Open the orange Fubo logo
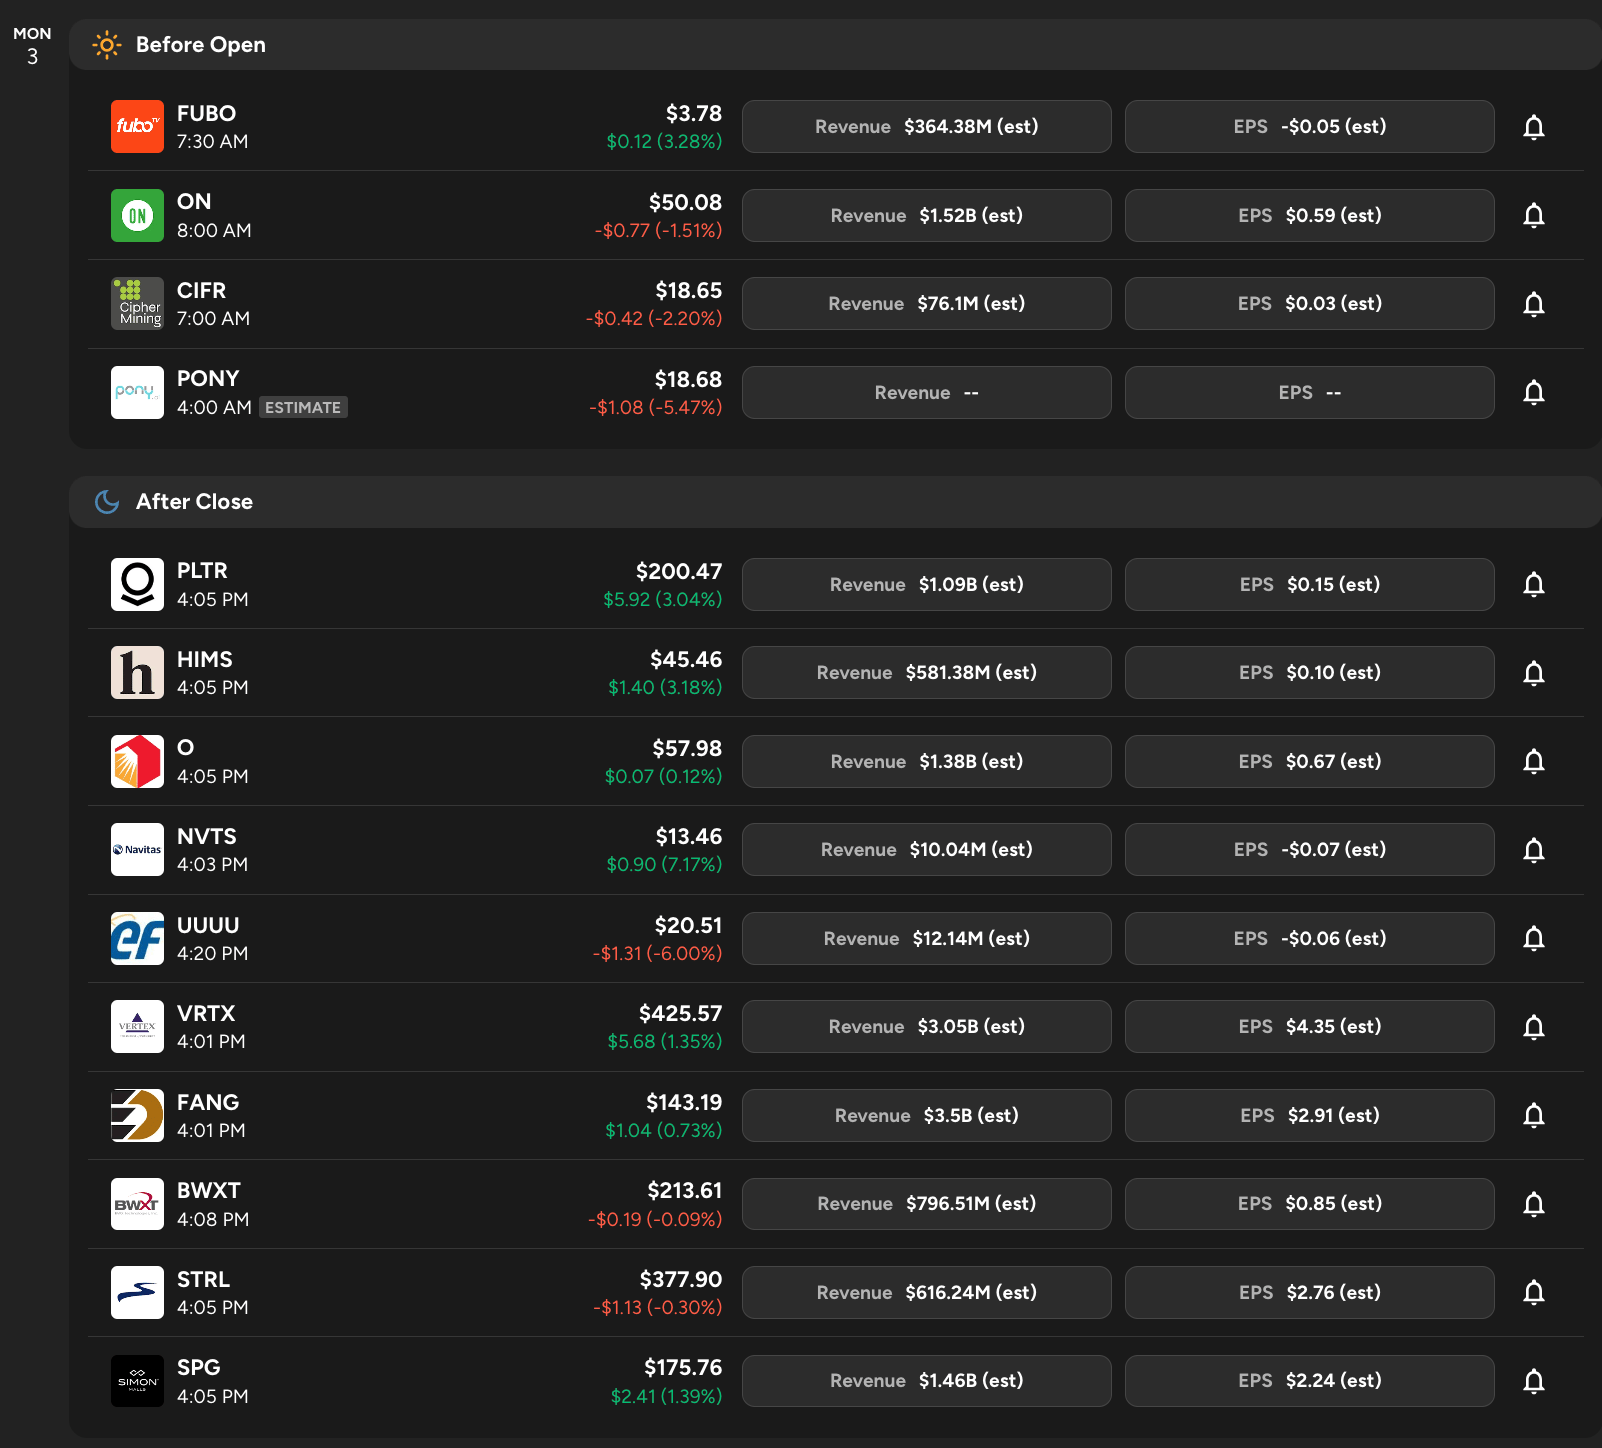 137,127
